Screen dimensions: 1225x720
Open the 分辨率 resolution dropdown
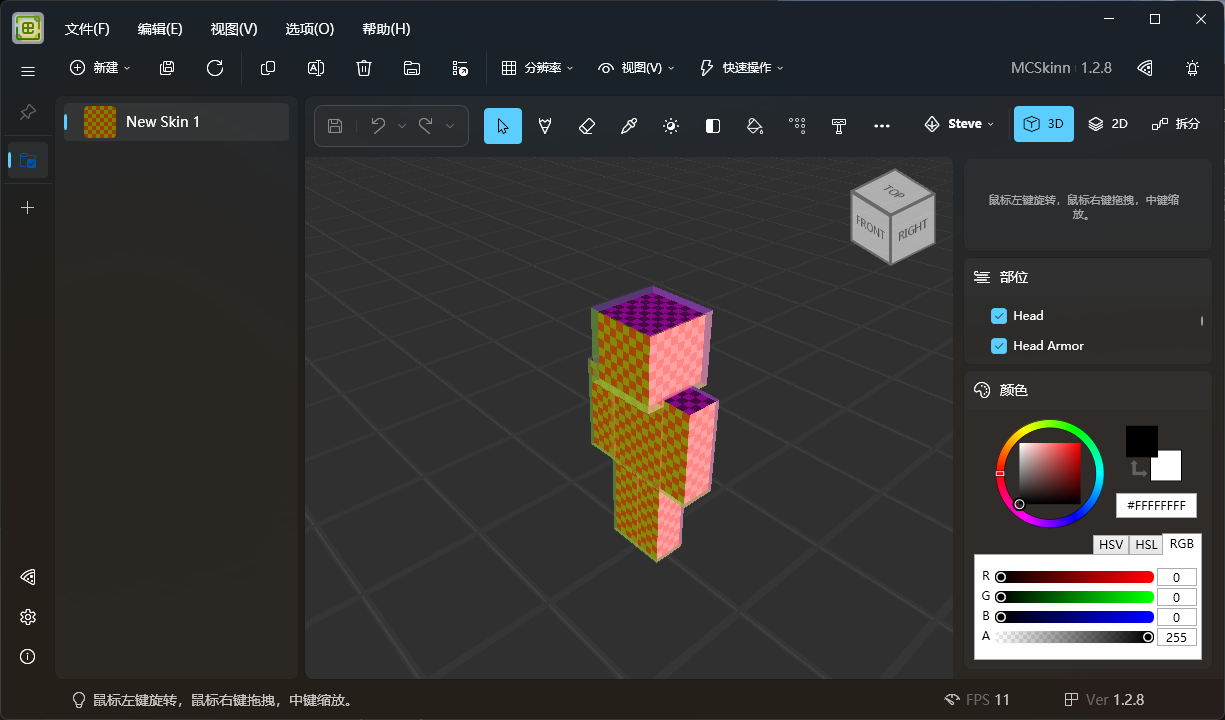[x=537, y=68]
